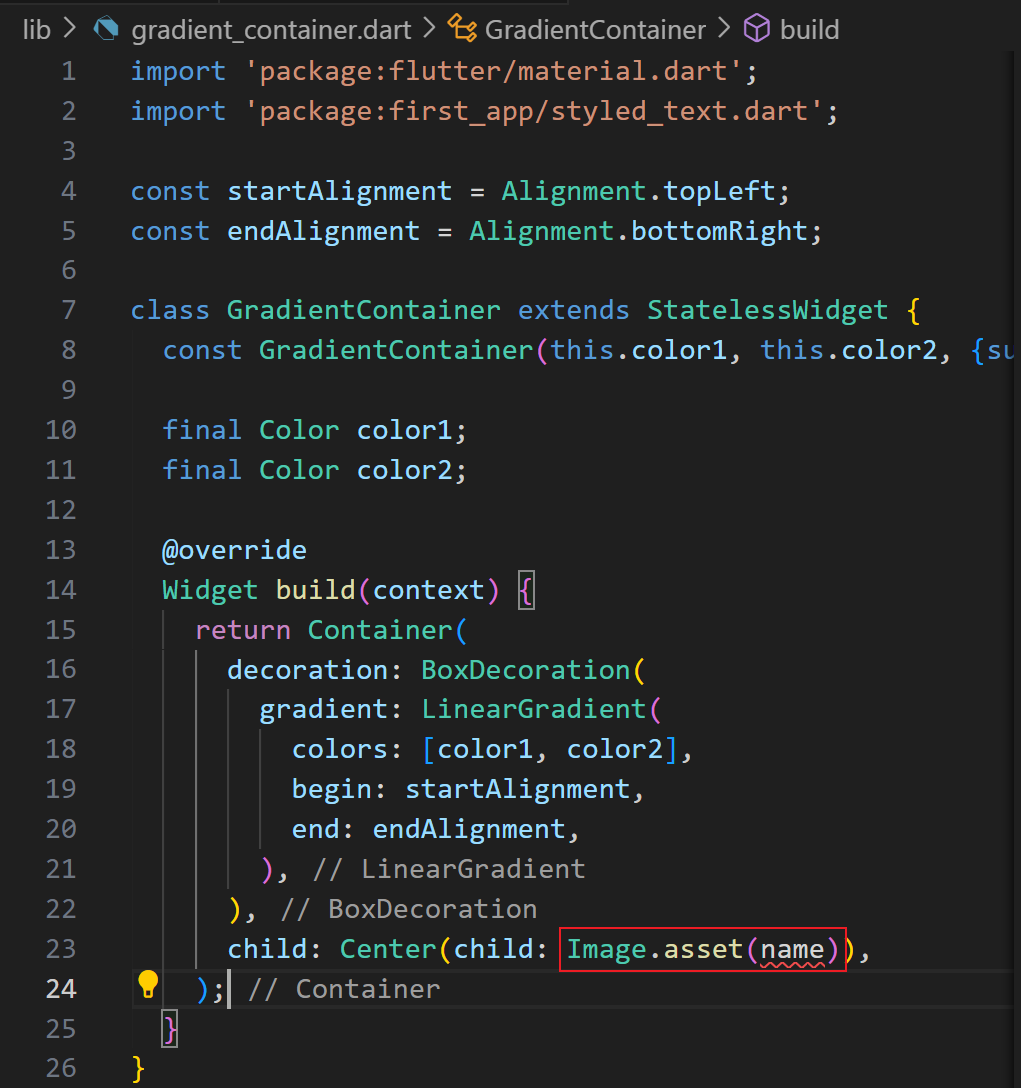Screen dimensions: 1021x1088
Task: Click the class symbol icon beside GradientContainer breadcrumb
Action: [x=462, y=29]
